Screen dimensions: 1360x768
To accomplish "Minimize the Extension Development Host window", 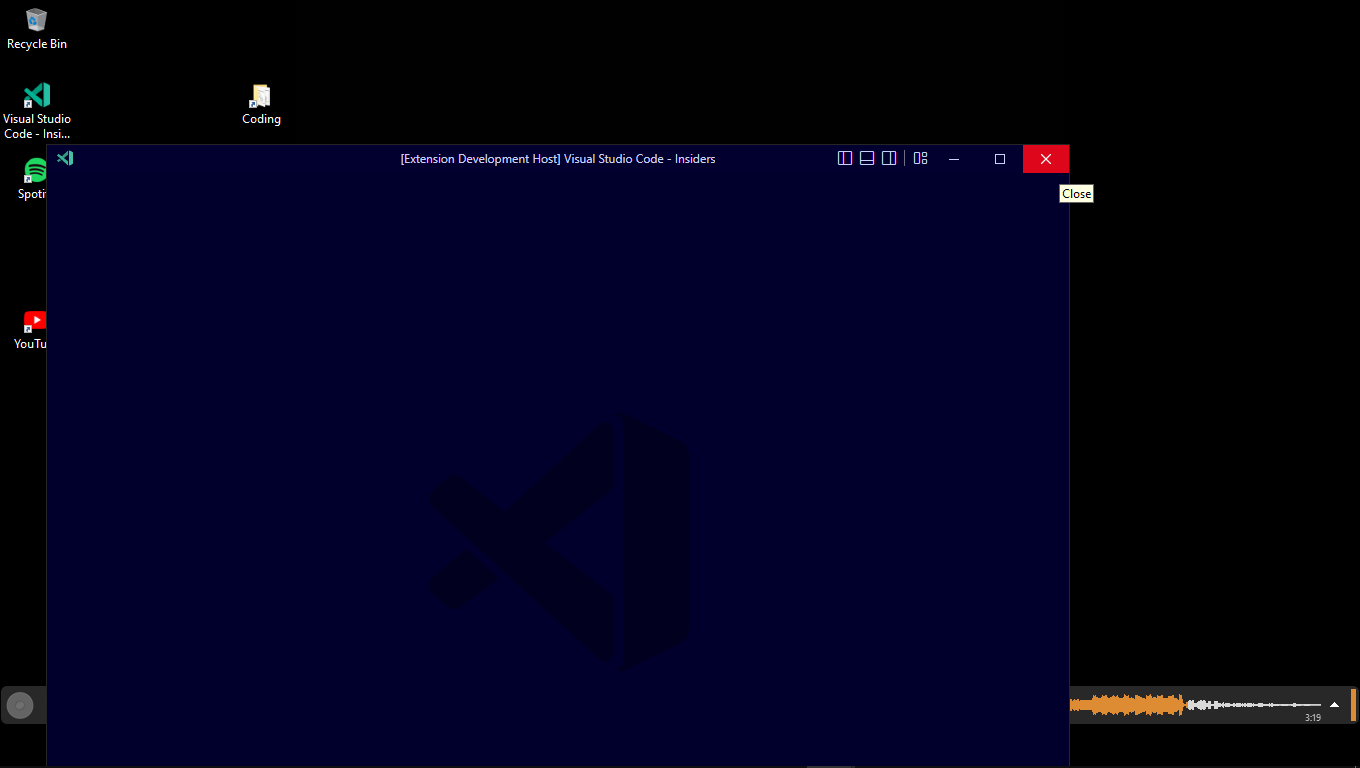I will click(954, 159).
